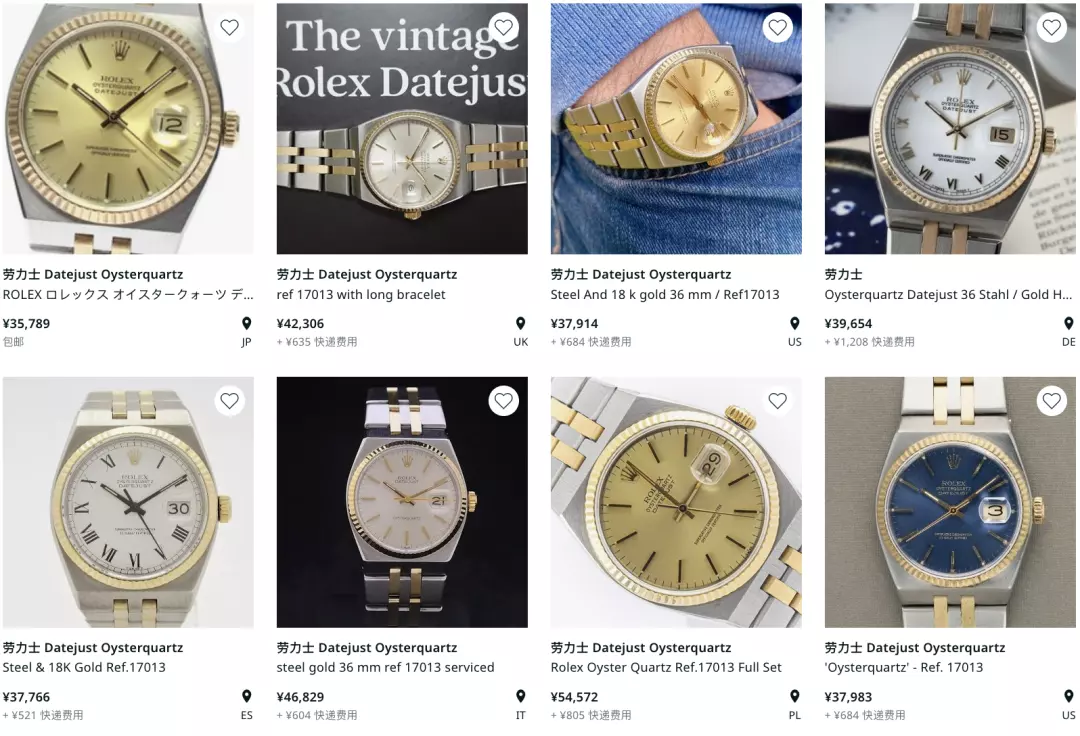Viewport: 1080px width, 736px height.
Task: Heart the ¥46,829 serviced watch listing
Action: point(503,401)
